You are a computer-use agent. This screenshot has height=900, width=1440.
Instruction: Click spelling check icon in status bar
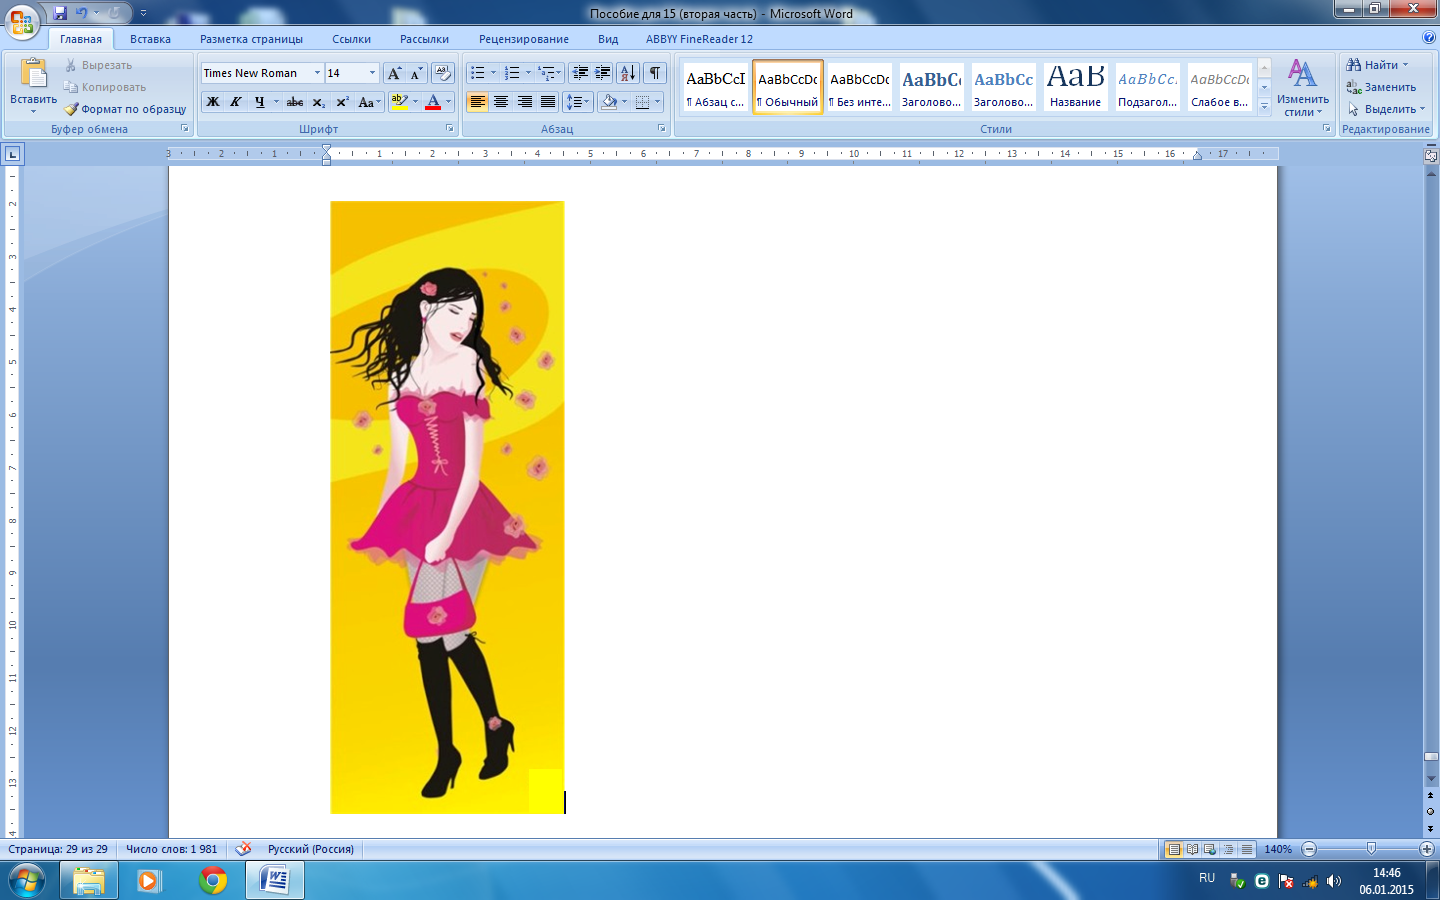pyautogui.click(x=243, y=849)
